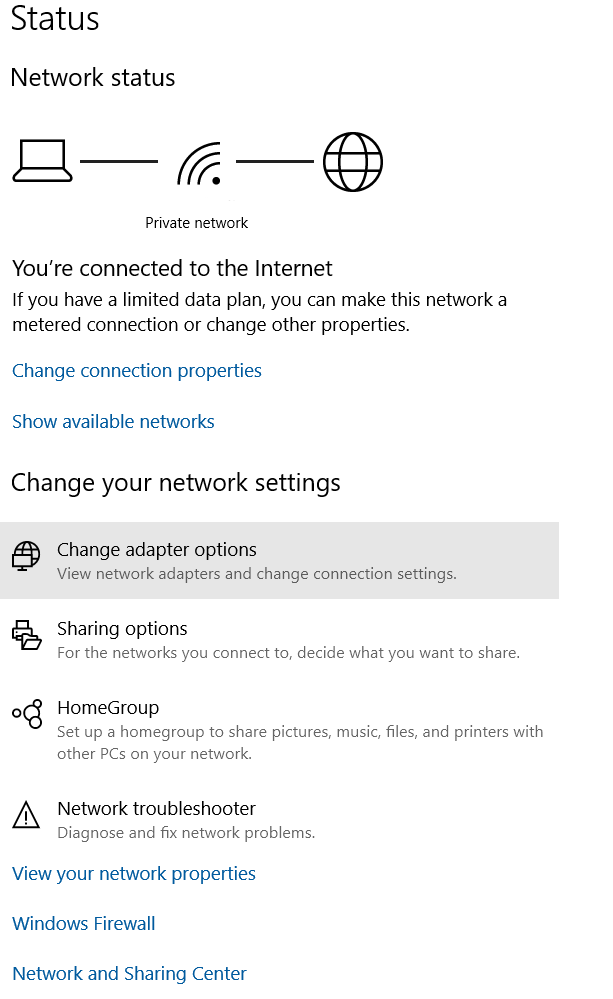Viewport: 613px width, 999px height.
Task: Click the laptop device icon
Action: 42,161
